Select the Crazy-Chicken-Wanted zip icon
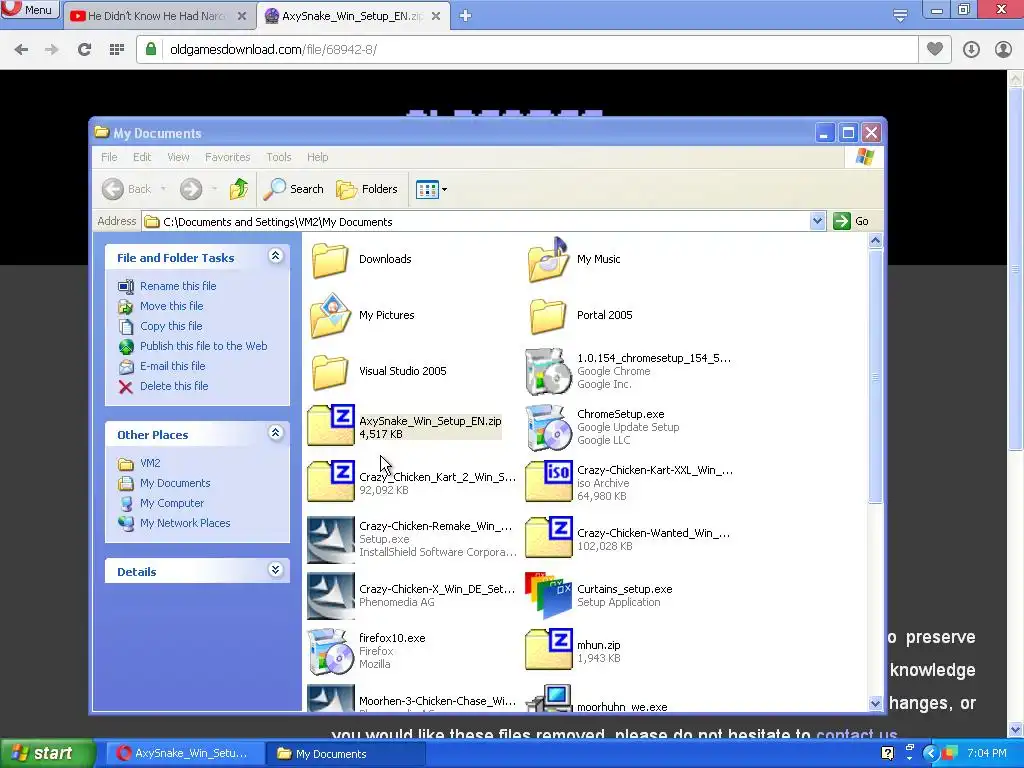Viewport: 1024px width, 768px height. click(x=549, y=537)
